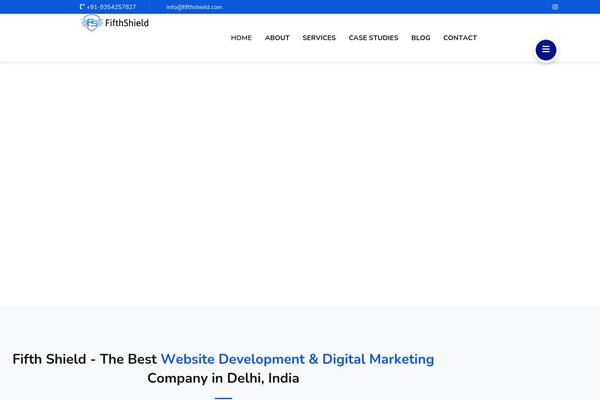
Task: Click the 'Company in Delhi, India' heading text
Action: pyautogui.click(x=223, y=378)
